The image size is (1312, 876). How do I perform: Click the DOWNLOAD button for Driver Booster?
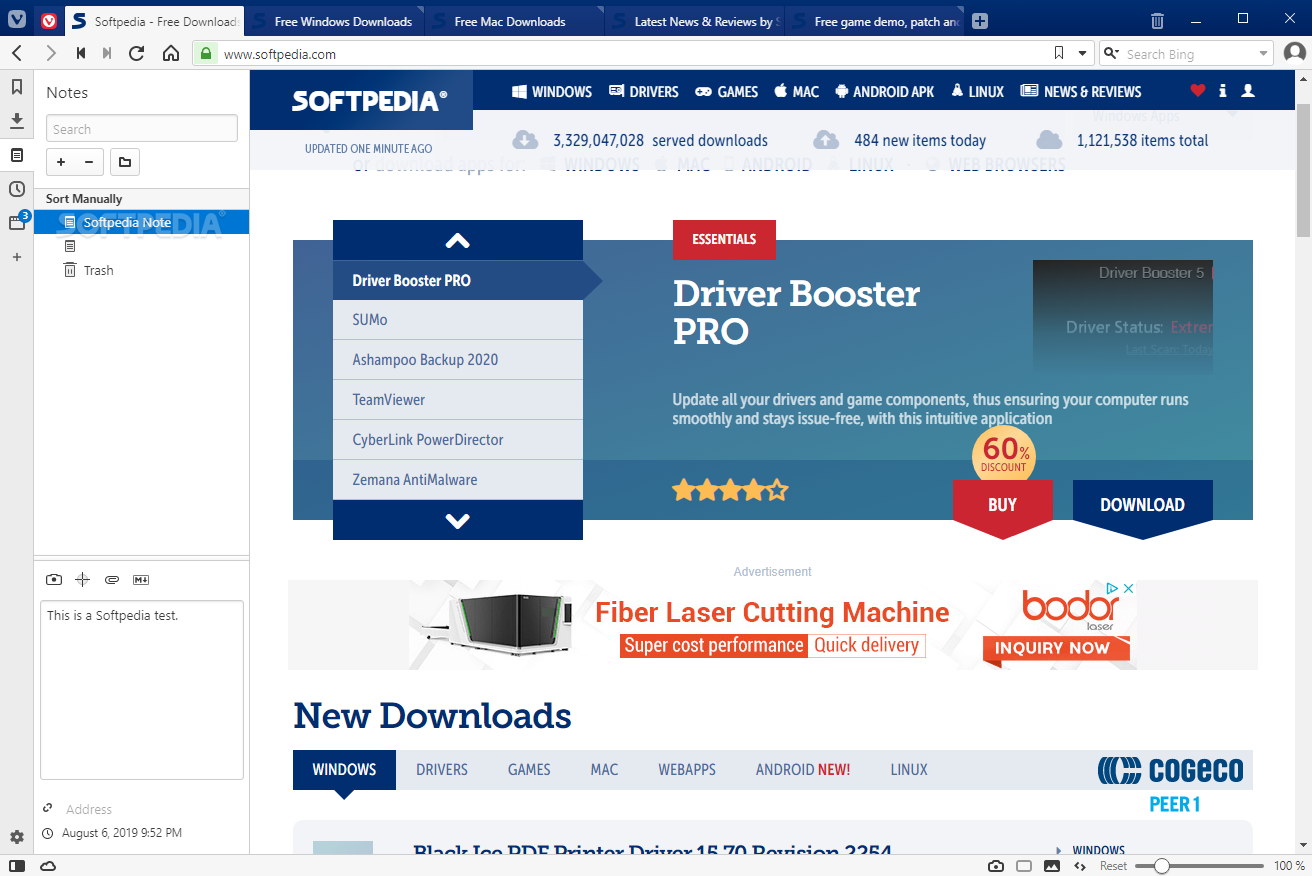[1143, 508]
